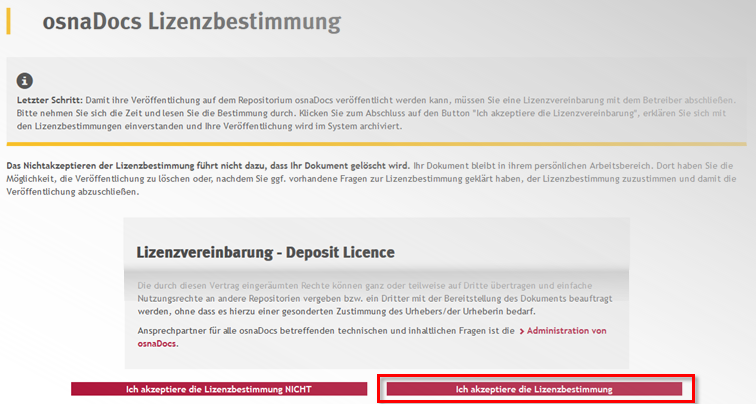Click the paragraph starting 'Die durch diesen Vertrag'

375,298
